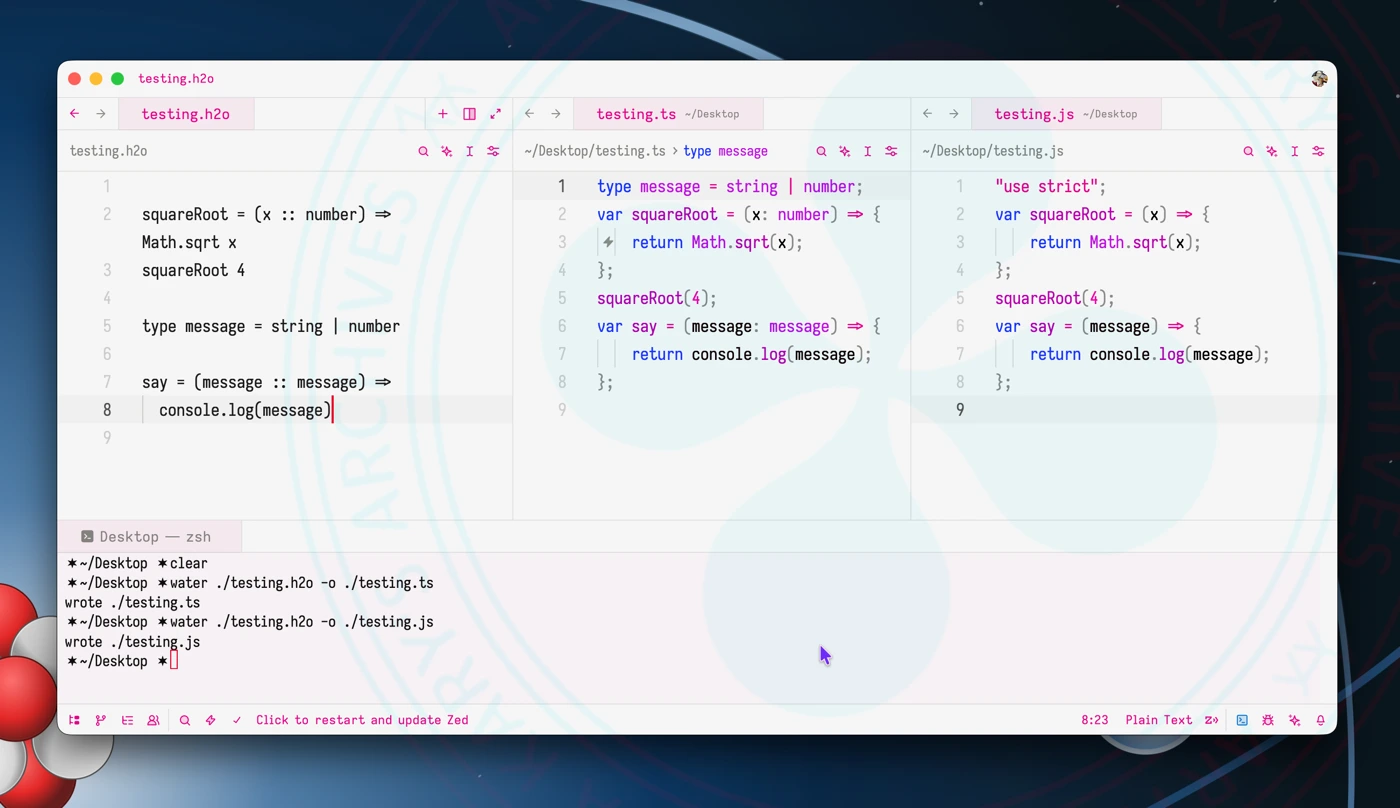
Task: Open the new item plus menu
Action: [x=443, y=114]
